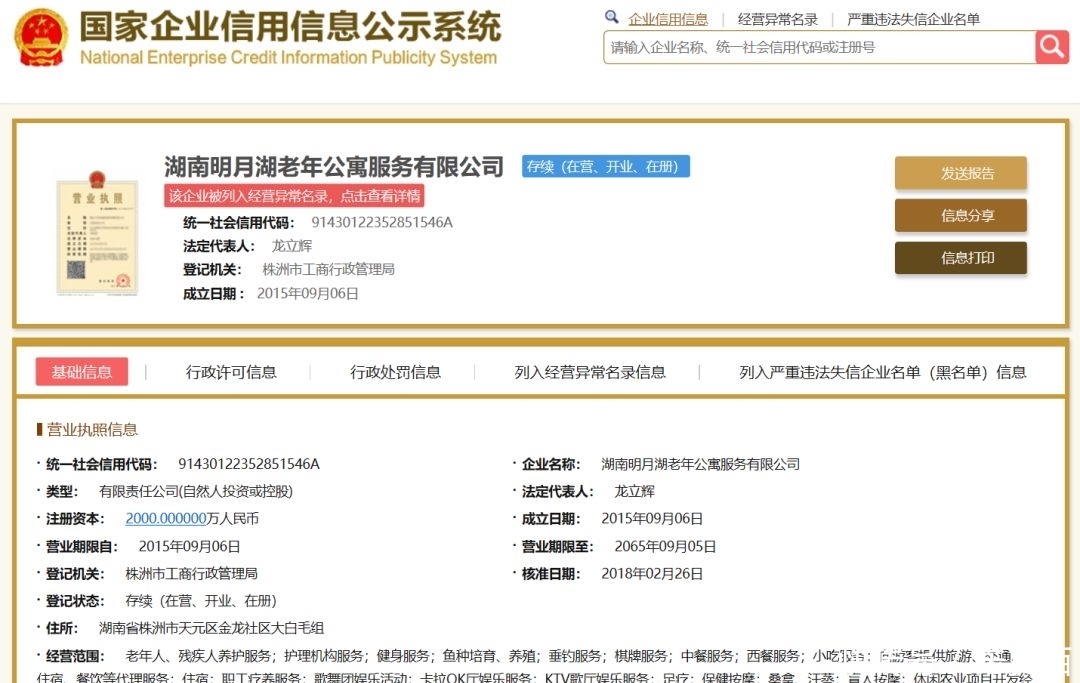Click the red search magnifier button
The image size is (1080, 683).
click(1052, 47)
